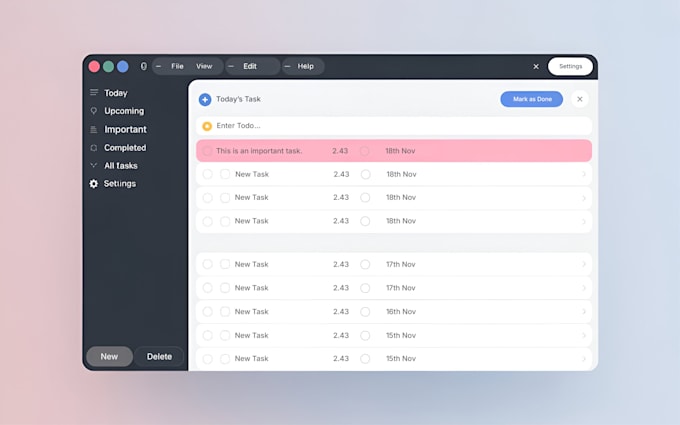Click the blue window control dot
Viewport: 680px width, 425px height.
[x=123, y=66]
